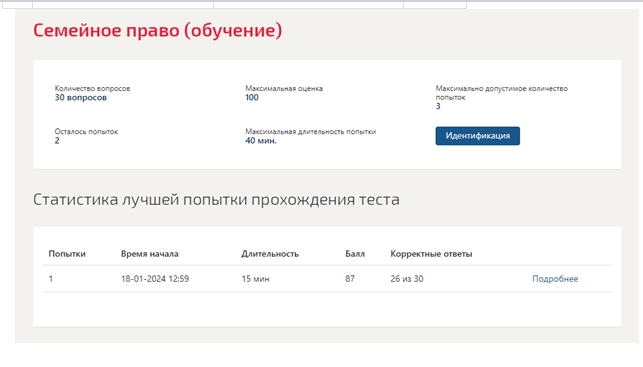643x367 pixels.
Task: Click the Количество вопросов label
Action: pyautogui.click(x=92, y=88)
